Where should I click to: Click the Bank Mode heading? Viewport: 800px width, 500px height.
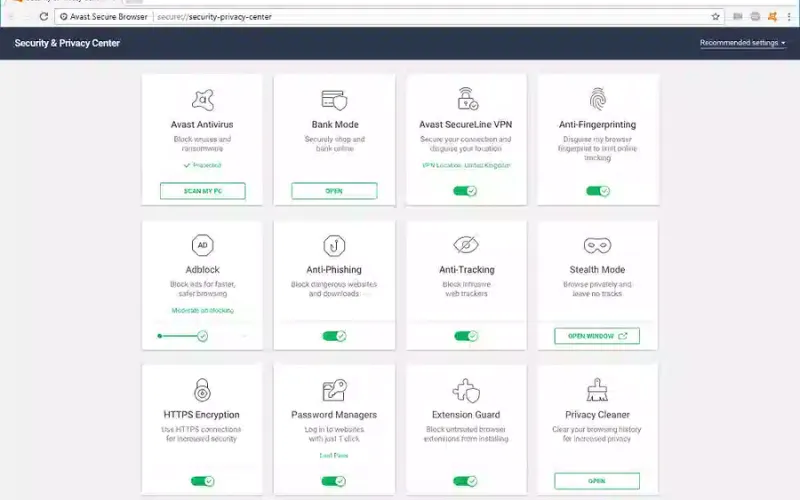tap(335, 124)
